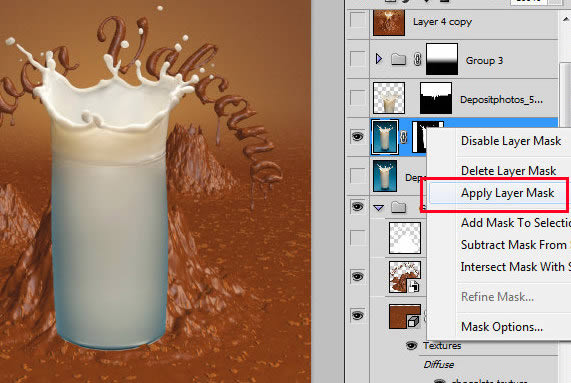Hide the expanded folder group
This screenshot has width=571, height=383.
(357, 206)
